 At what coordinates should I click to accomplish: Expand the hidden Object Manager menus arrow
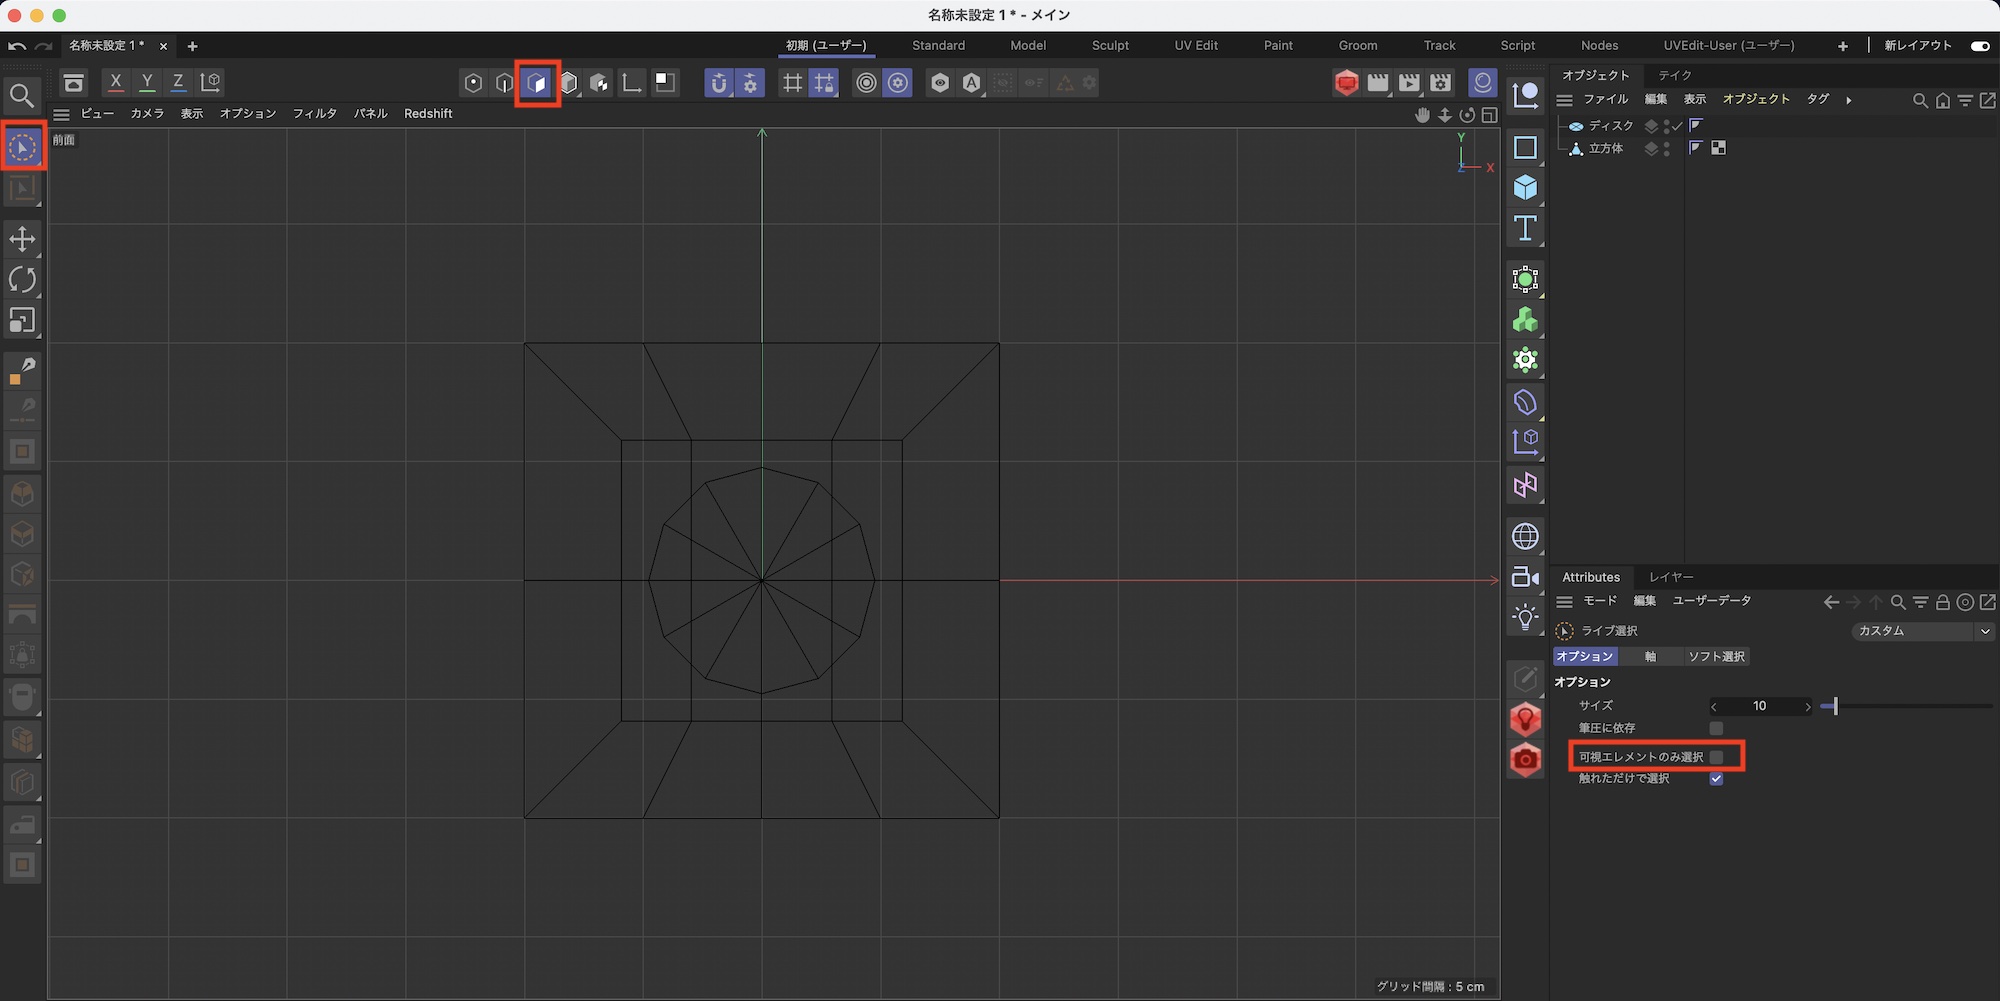click(x=1848, y=100)
